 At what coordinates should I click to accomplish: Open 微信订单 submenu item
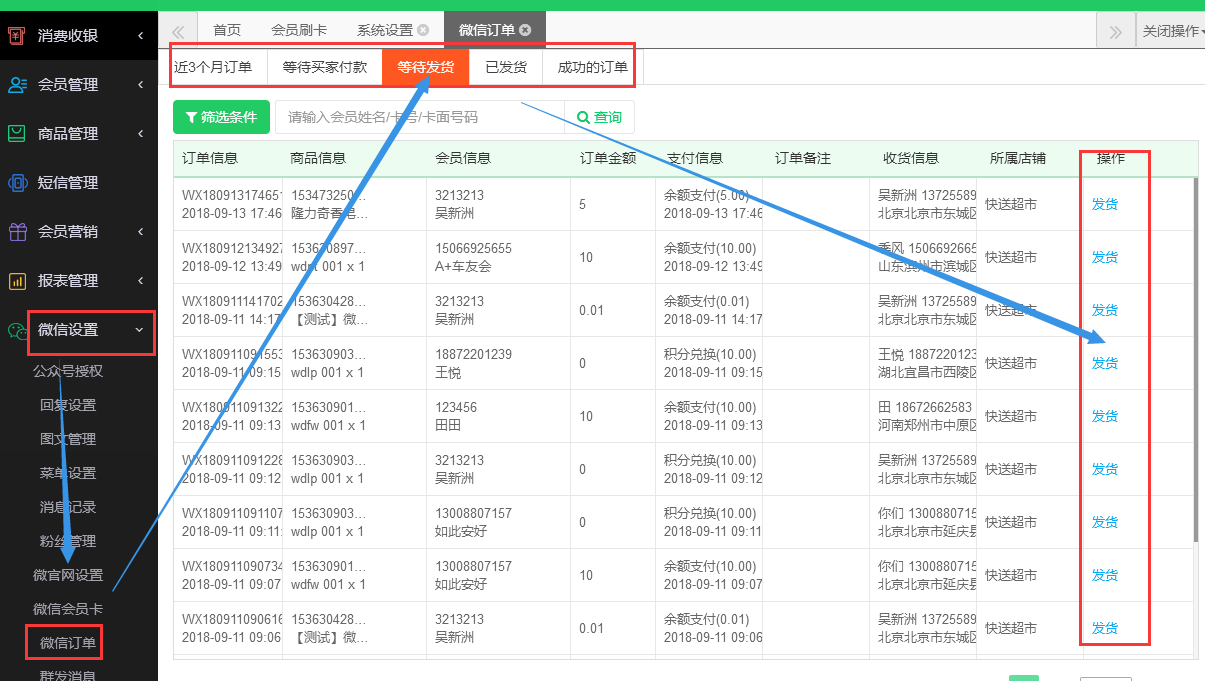tap(68, 643)
